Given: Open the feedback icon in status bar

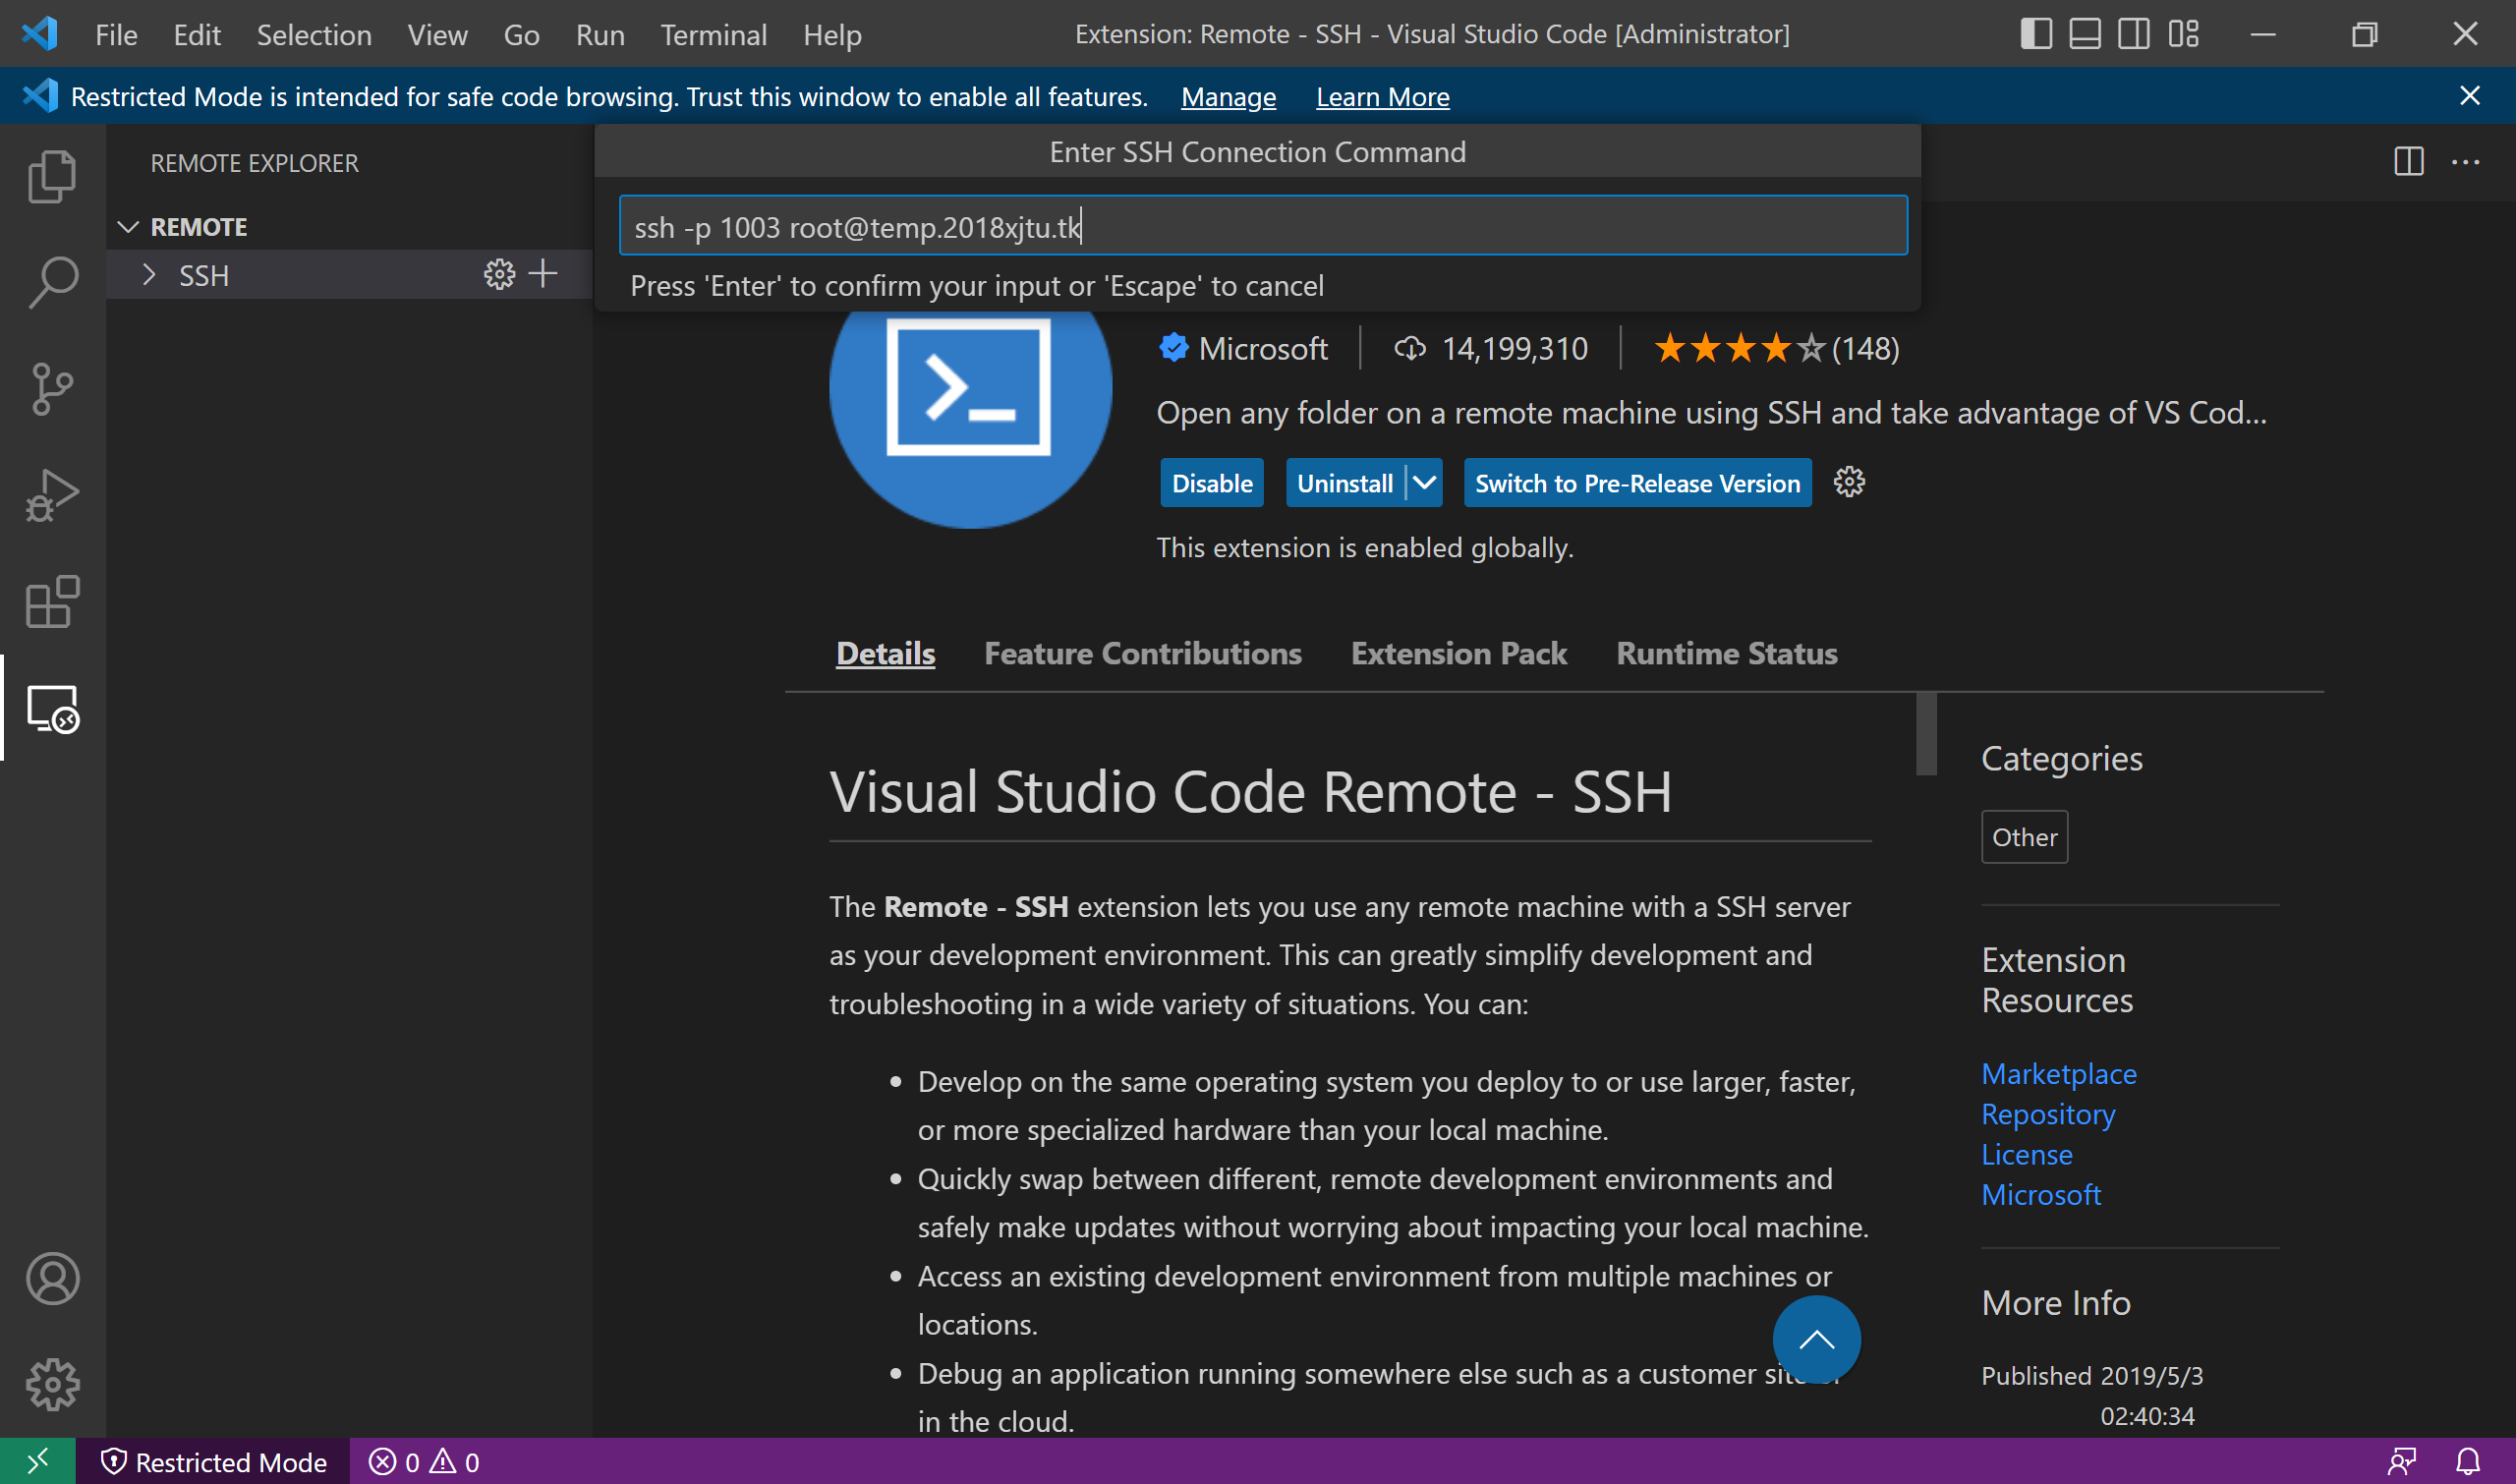Looking at the screenshot, I should pyautogui.click(x=2401, y=1462).
